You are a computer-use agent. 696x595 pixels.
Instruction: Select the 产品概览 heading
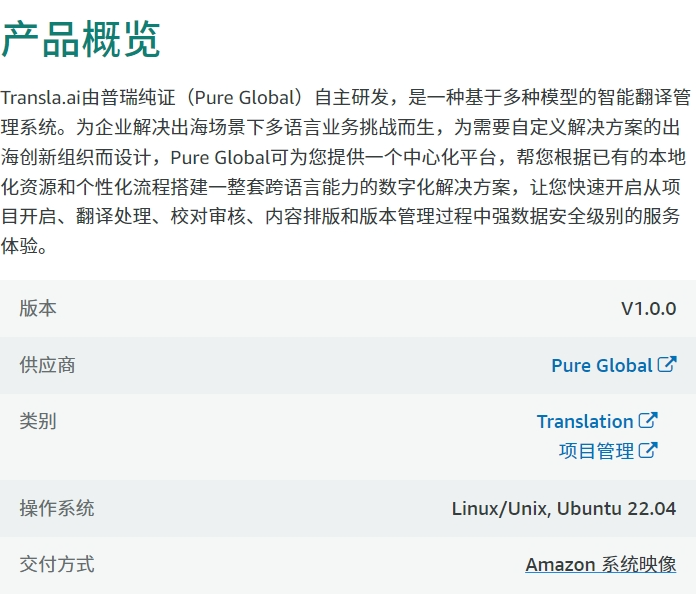click(x=80, y=40)
